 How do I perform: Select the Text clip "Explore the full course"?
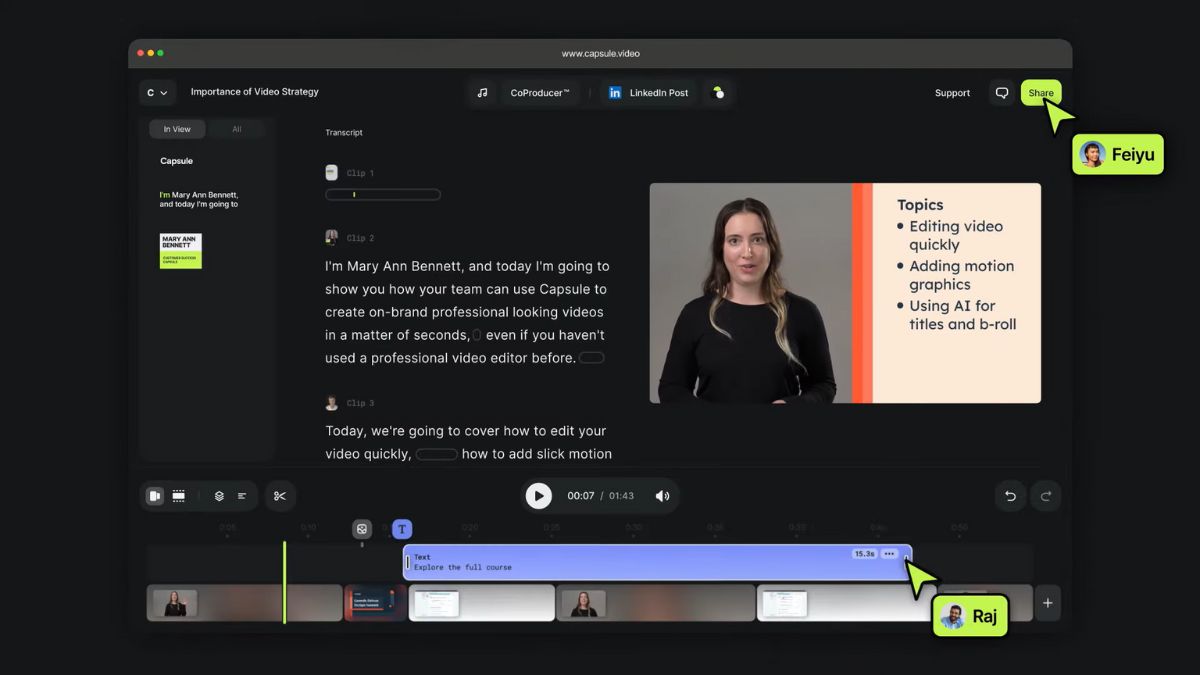tap(657, 562)
